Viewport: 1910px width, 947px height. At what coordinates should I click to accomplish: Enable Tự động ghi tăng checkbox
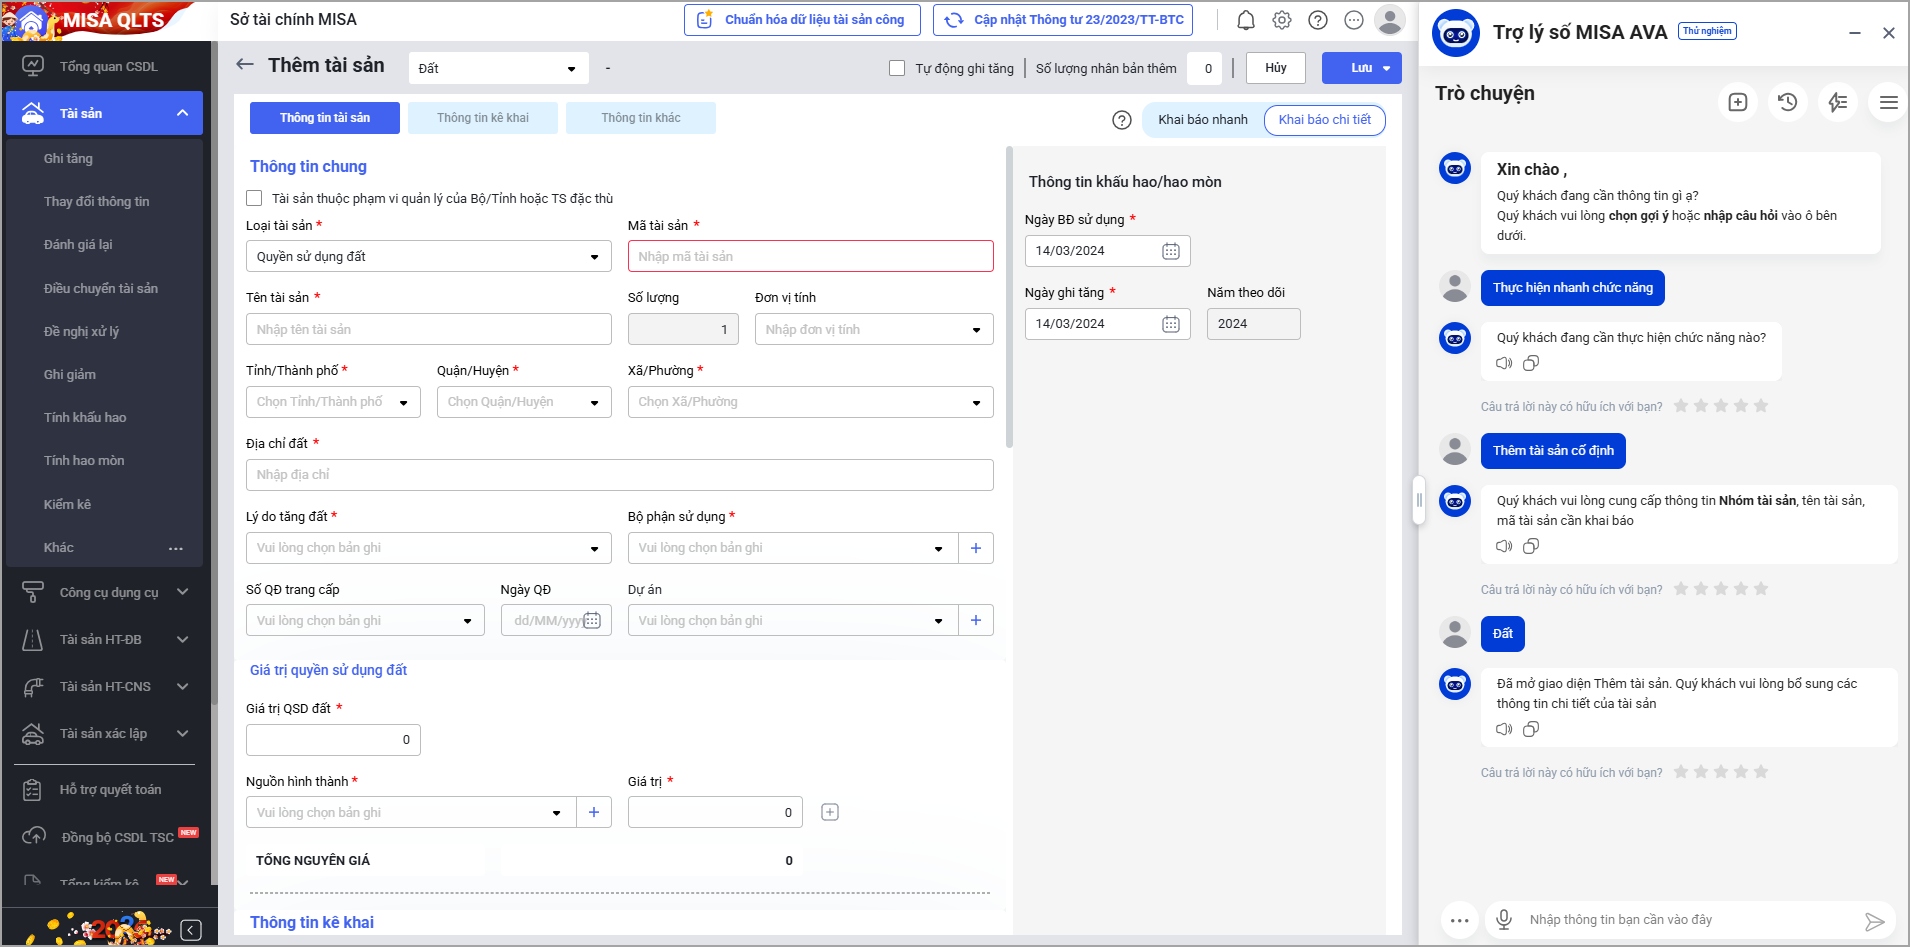[x=897, y=68]
